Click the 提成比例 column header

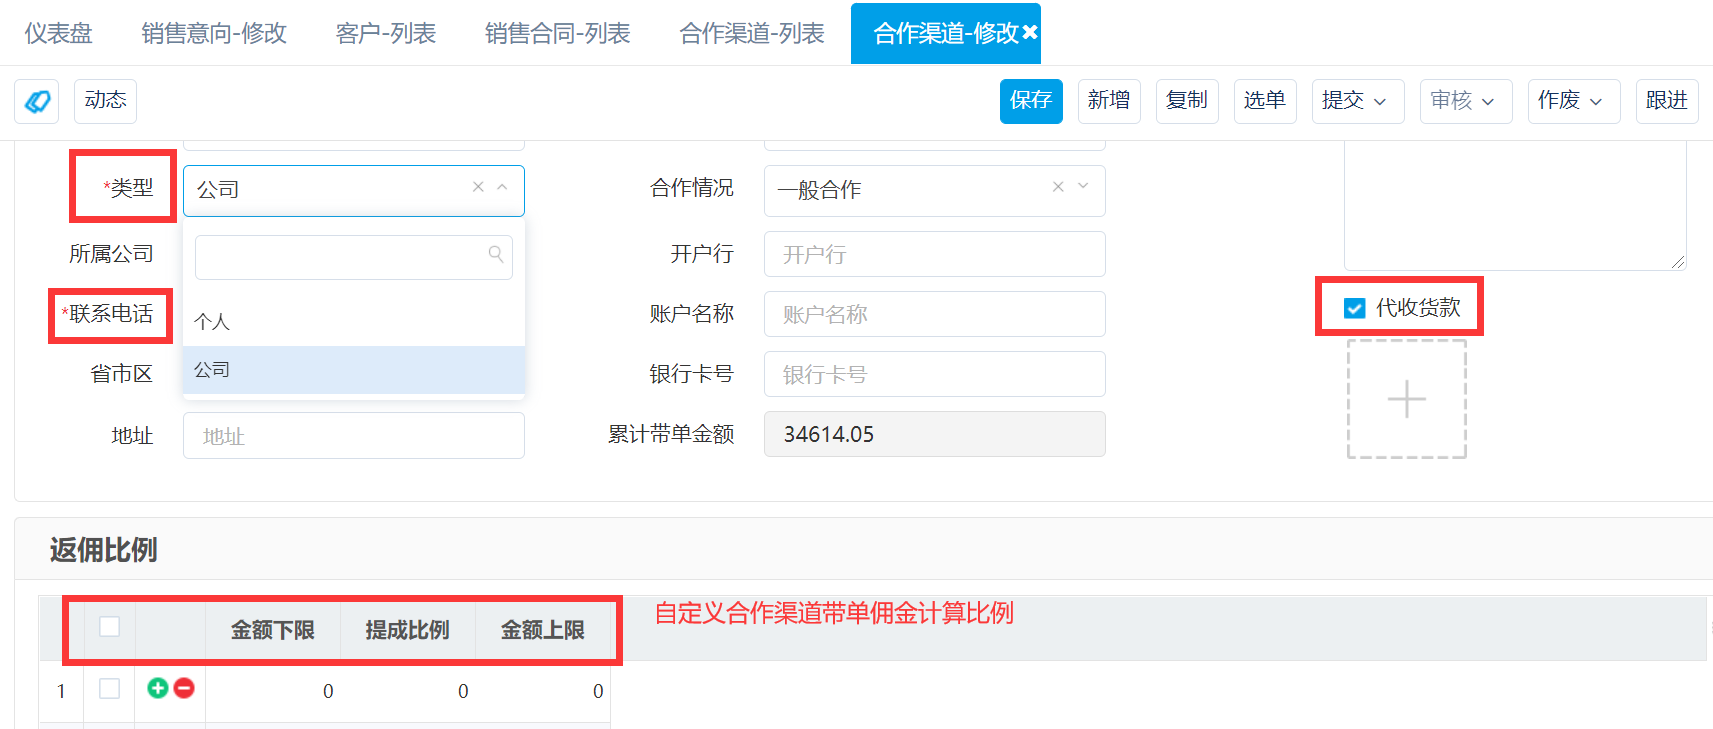pos(408,630)
